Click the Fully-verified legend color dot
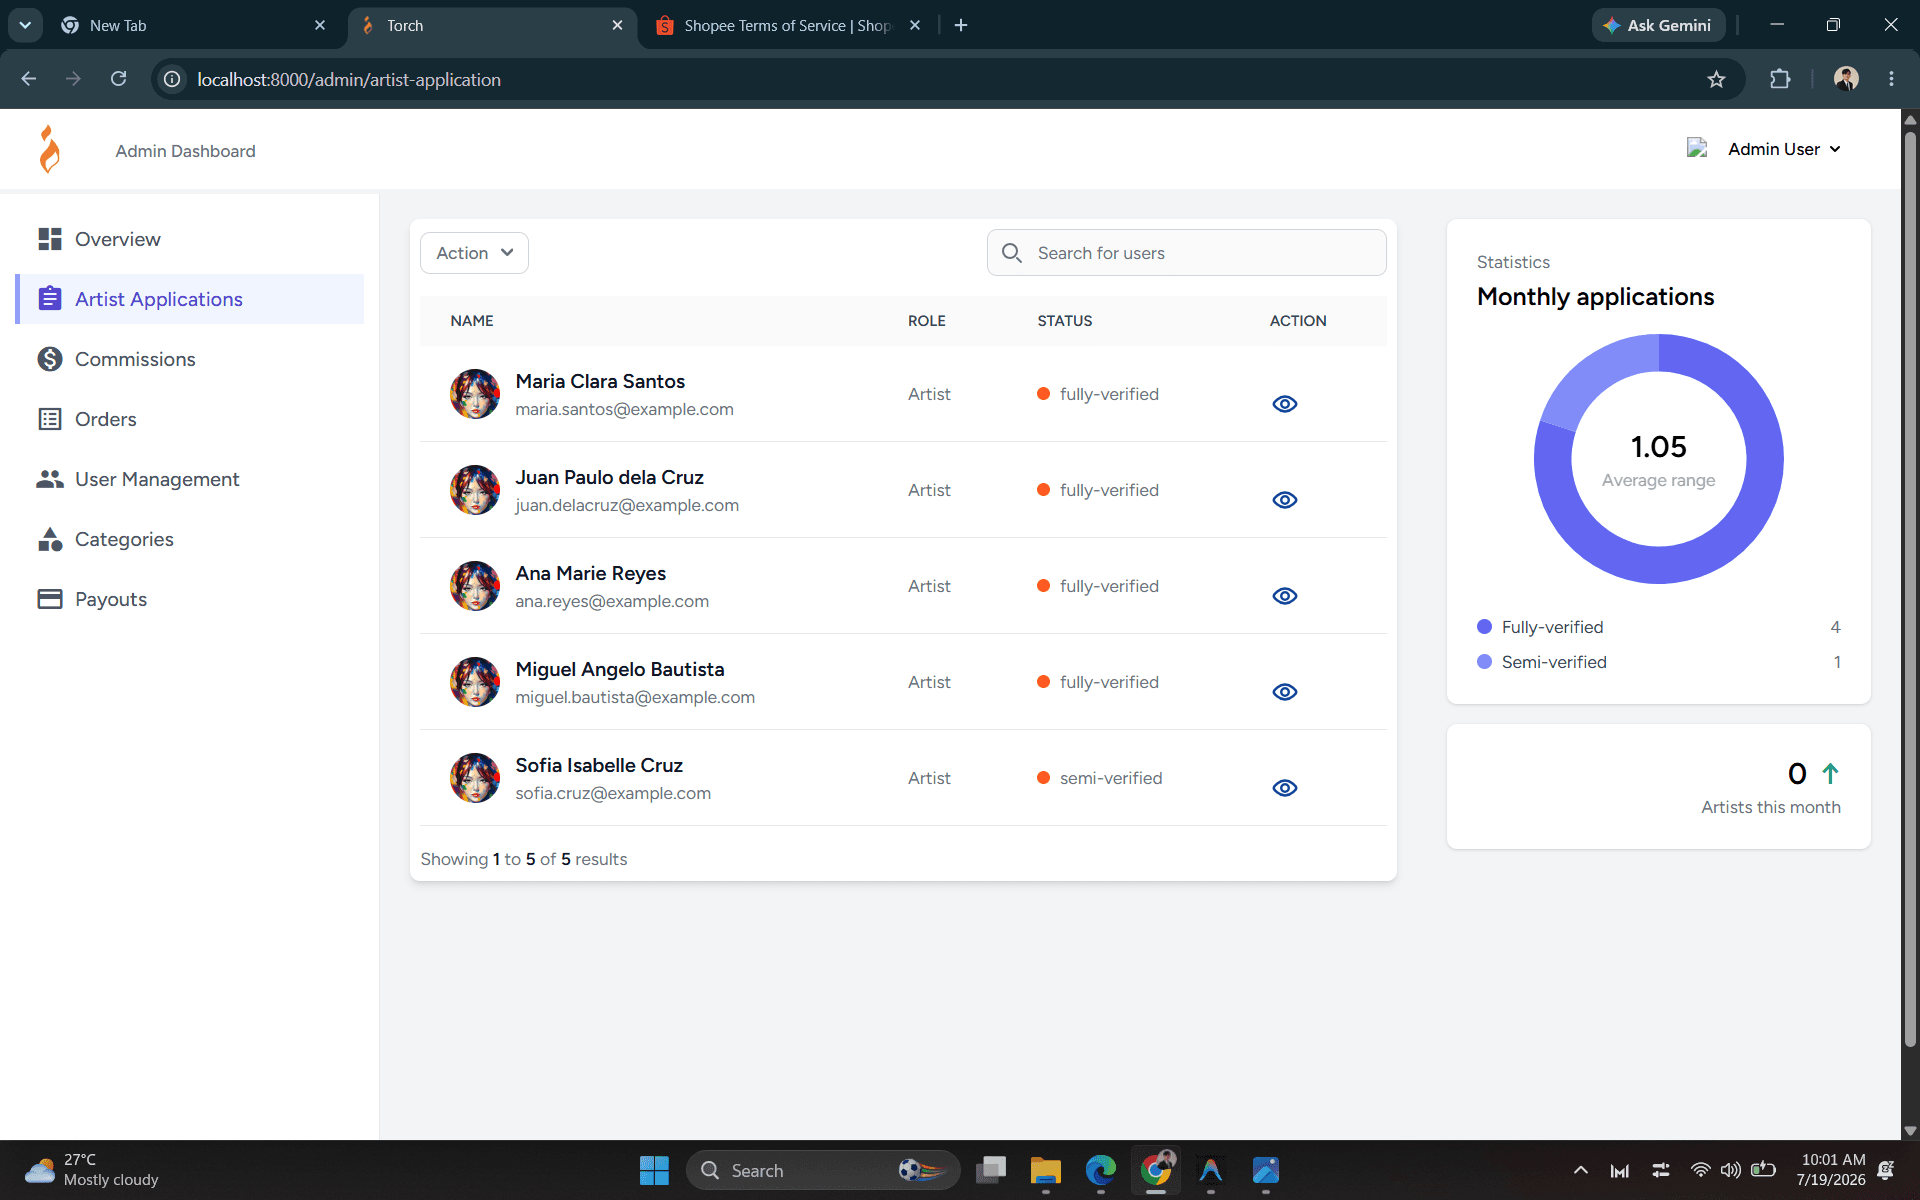The width and height of the screenshot is (1920, 1200). [1485, 627]
